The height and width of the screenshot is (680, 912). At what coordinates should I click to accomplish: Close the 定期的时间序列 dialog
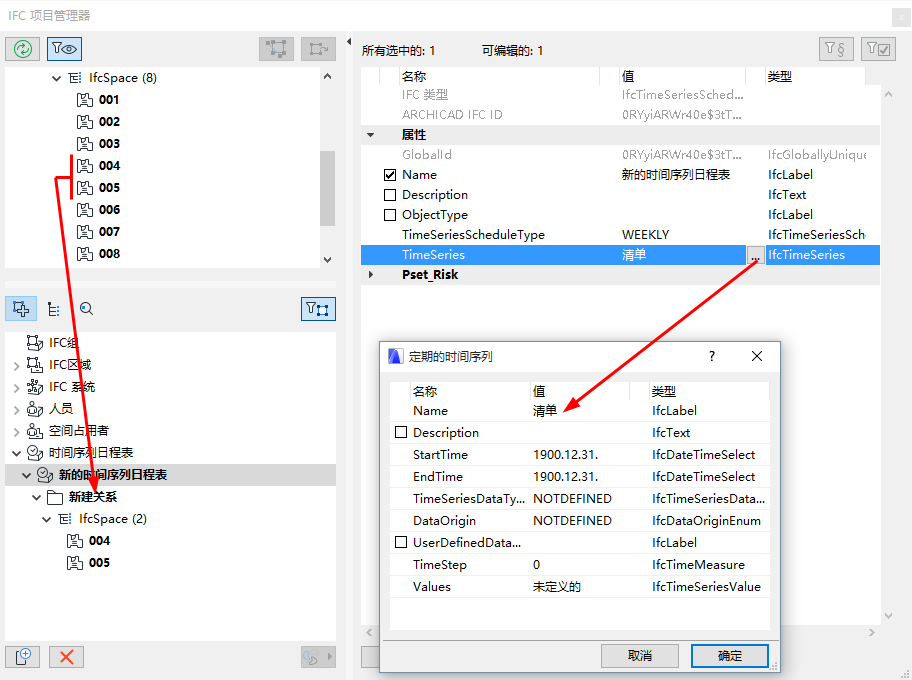coord(757,356)
